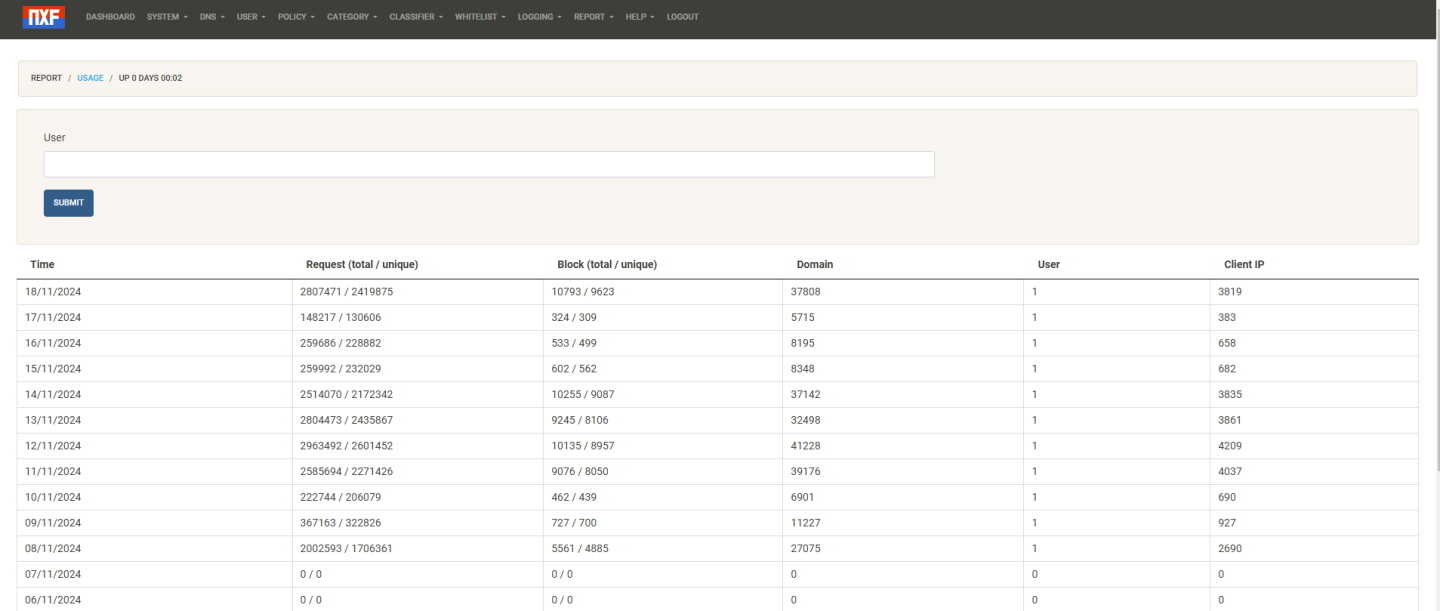Expand the Policy dropdown menu

click(x=295, y=17)
